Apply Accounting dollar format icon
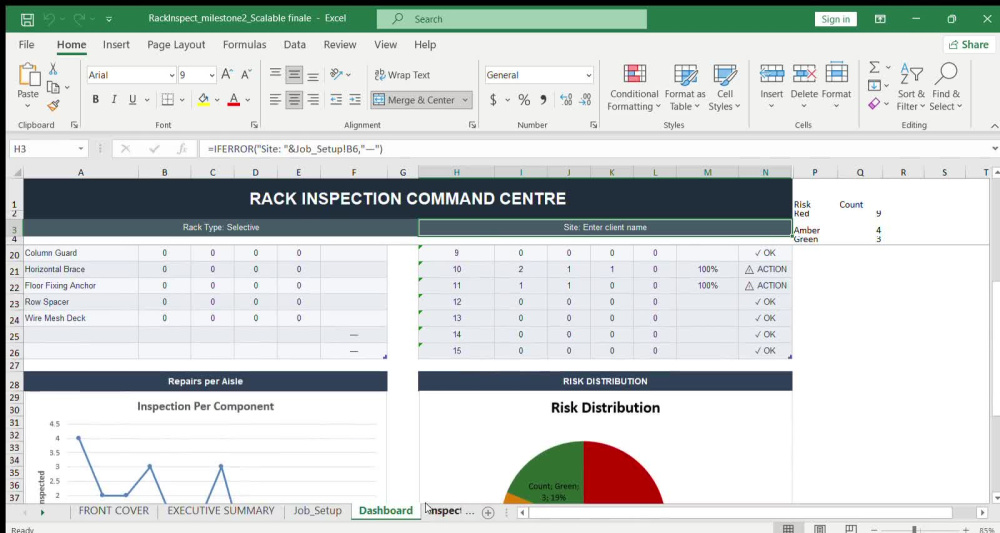Image resolution: width=1000 pixels, height=533 pixels. click(x=493, y=99)
